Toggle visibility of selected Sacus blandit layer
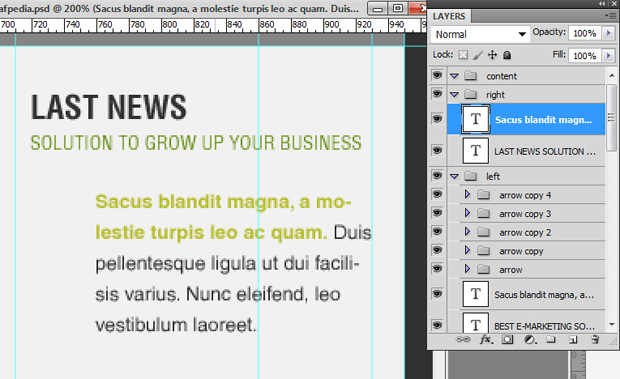The height and width of the screenshot is (379, 620). click(x=437, y=119)
